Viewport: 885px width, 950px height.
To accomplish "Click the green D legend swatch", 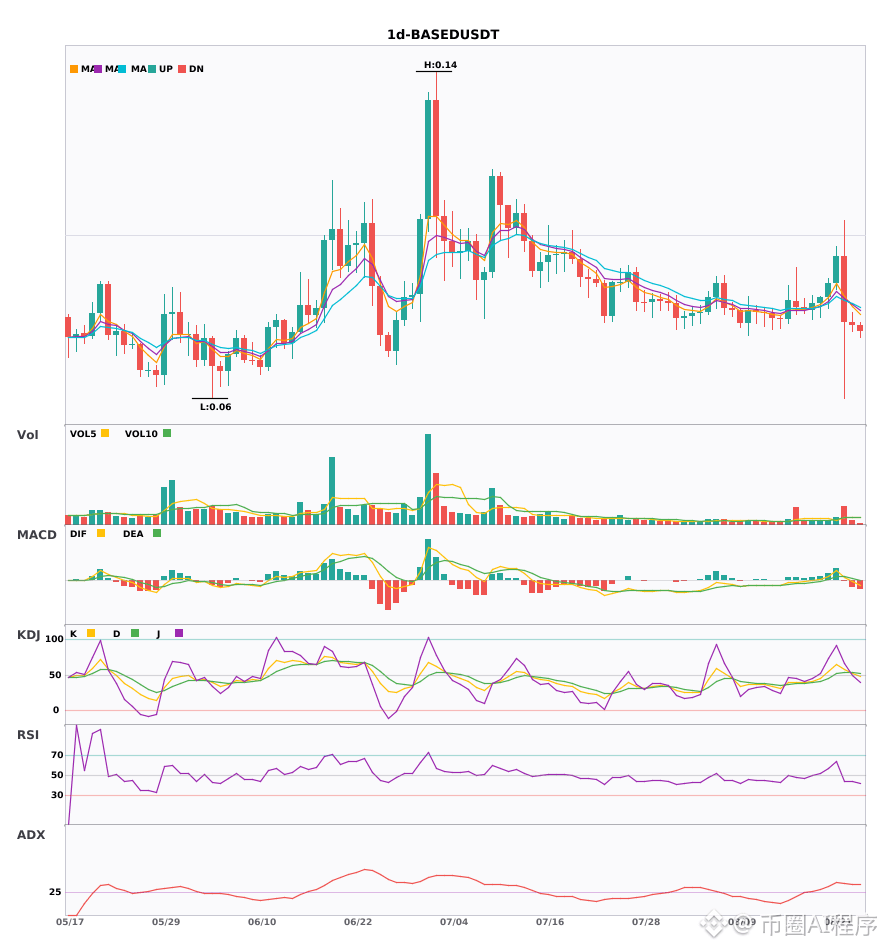I will pyautogui.click(x=135, y=633).
